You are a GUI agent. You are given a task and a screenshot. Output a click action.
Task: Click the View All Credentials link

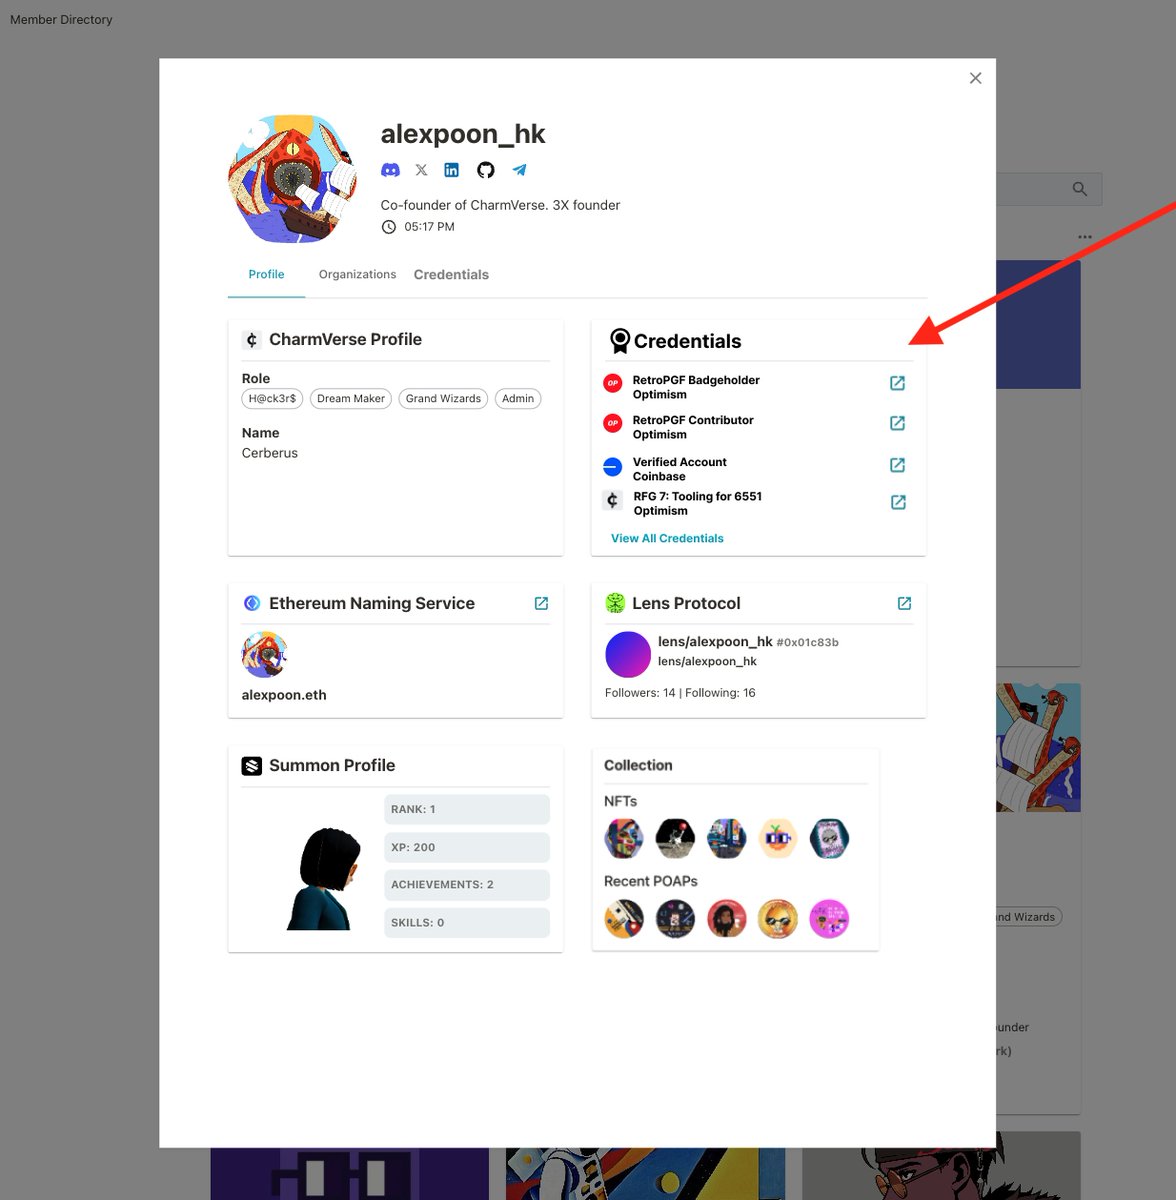[x=666, y=538]
